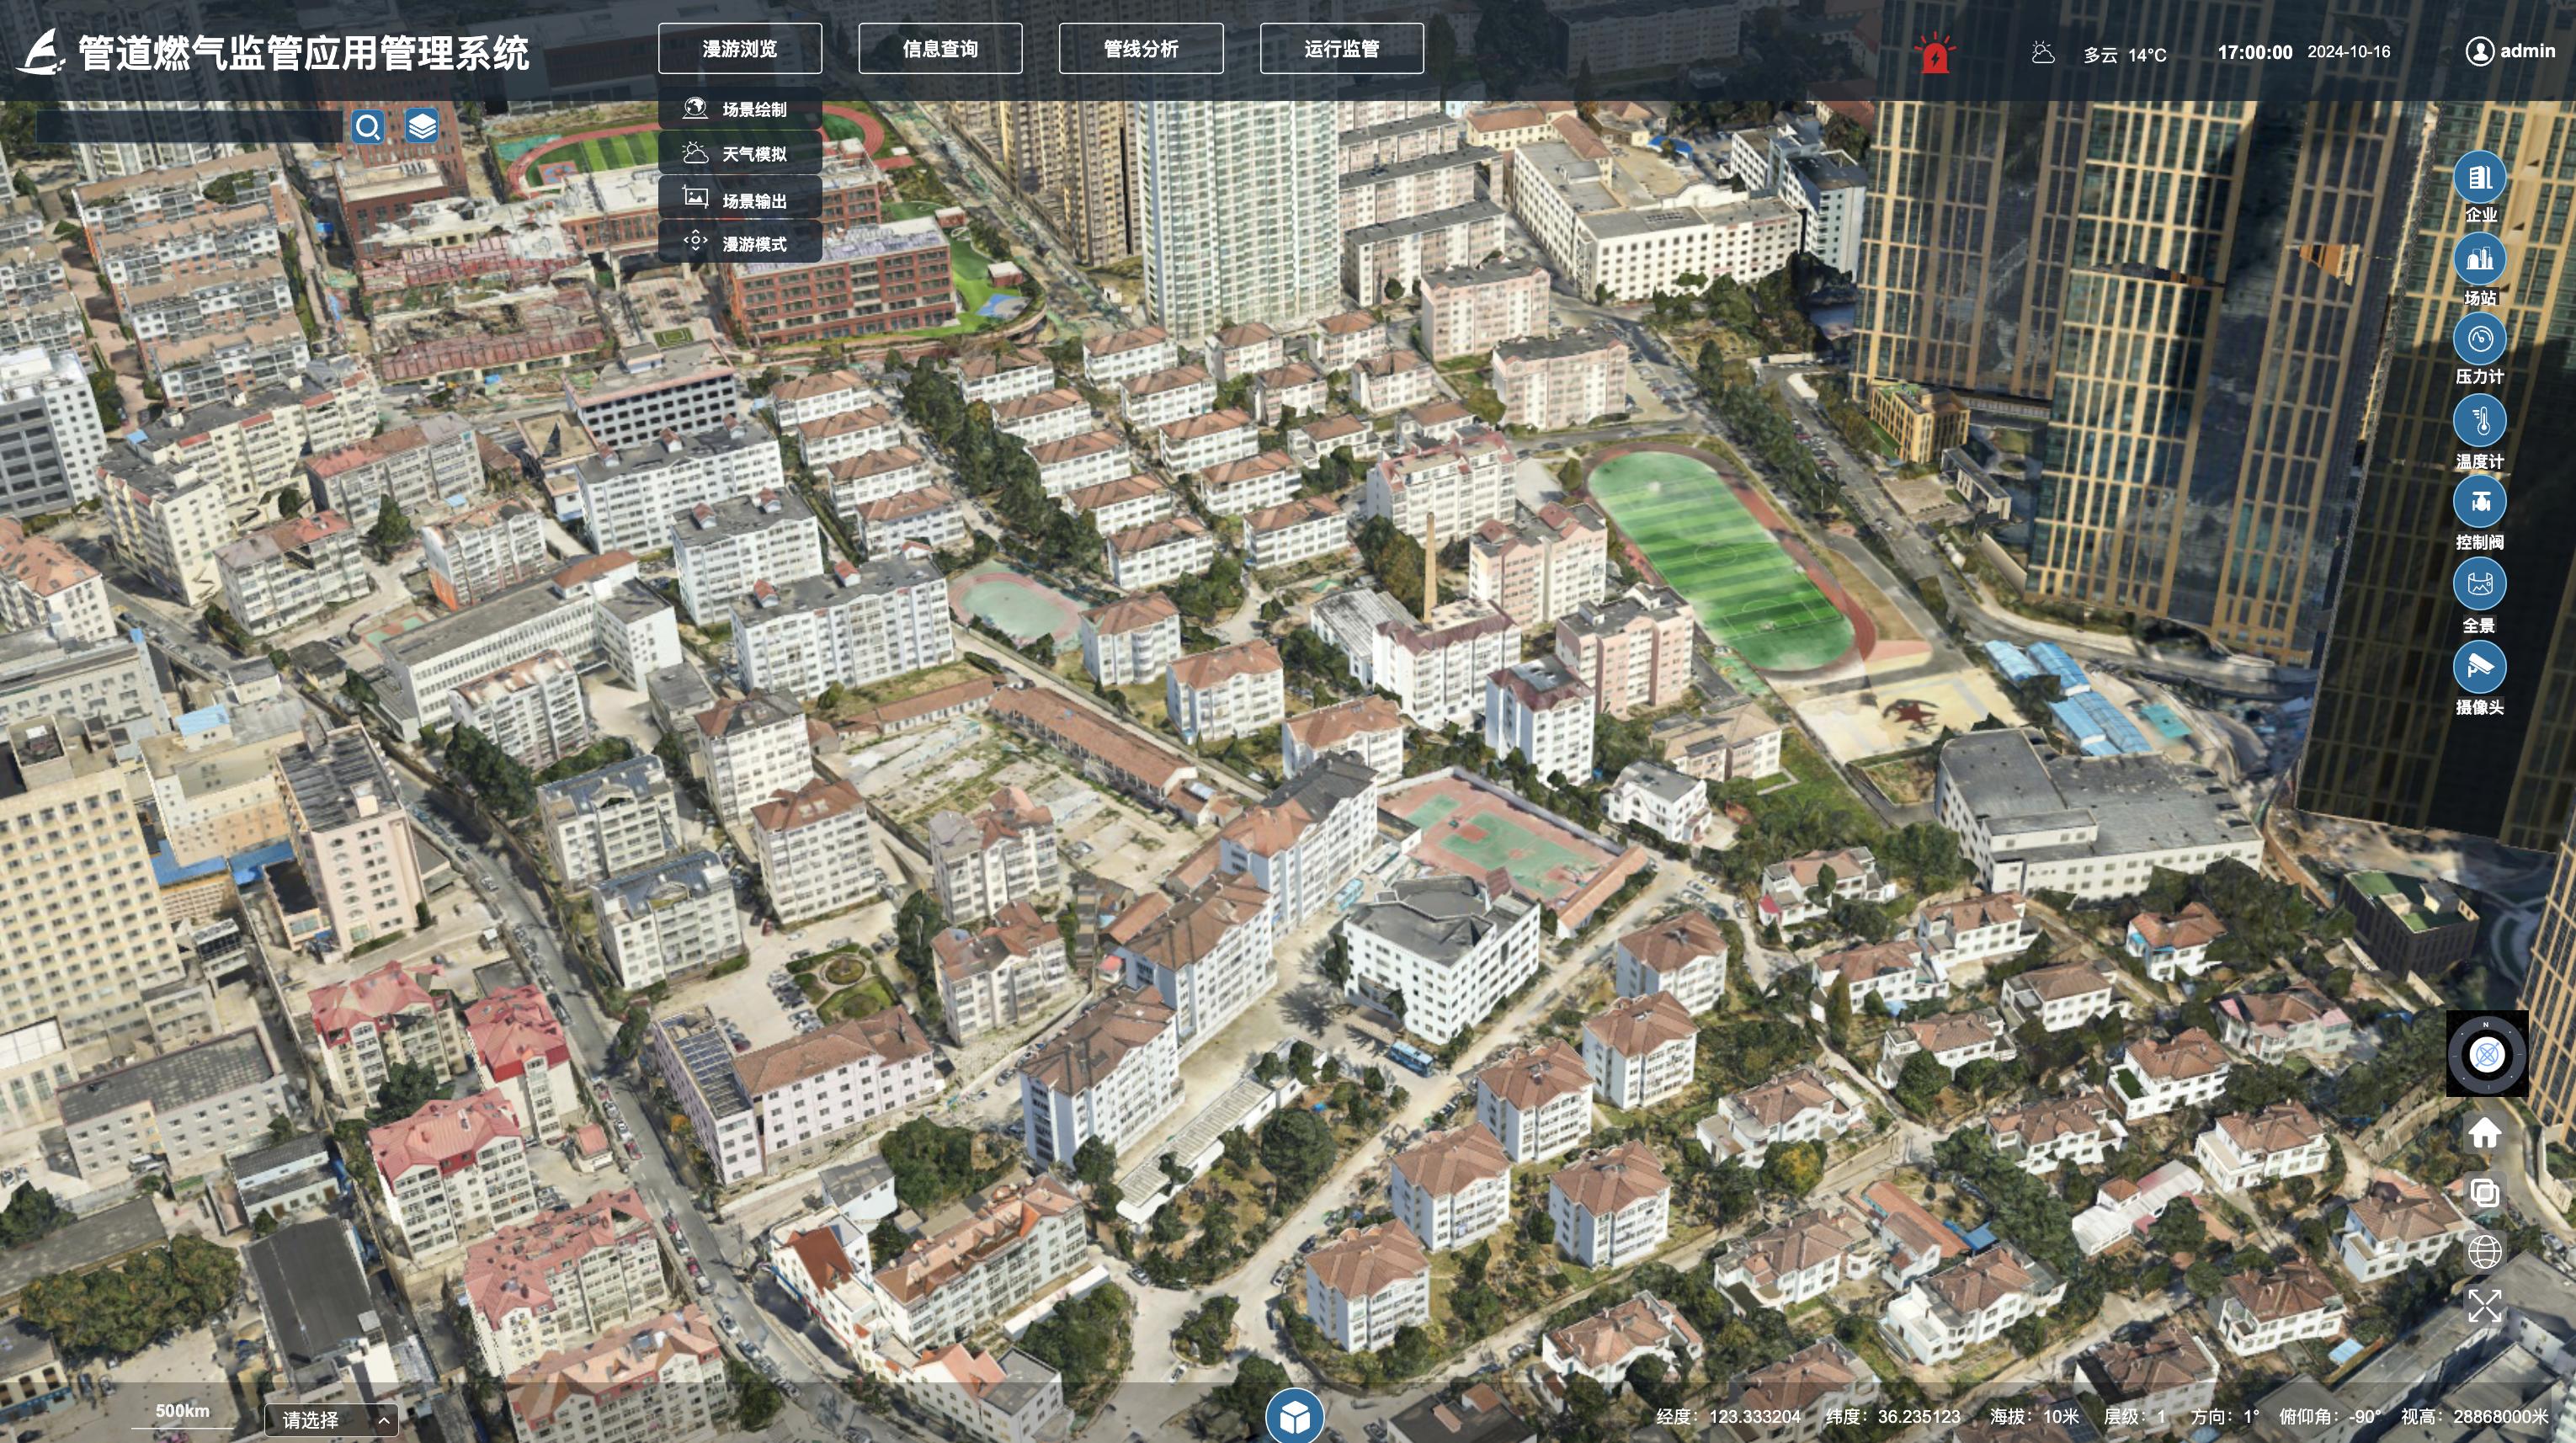
Task: Show 摄像头 camera markers
Action: coord(2479,666)
